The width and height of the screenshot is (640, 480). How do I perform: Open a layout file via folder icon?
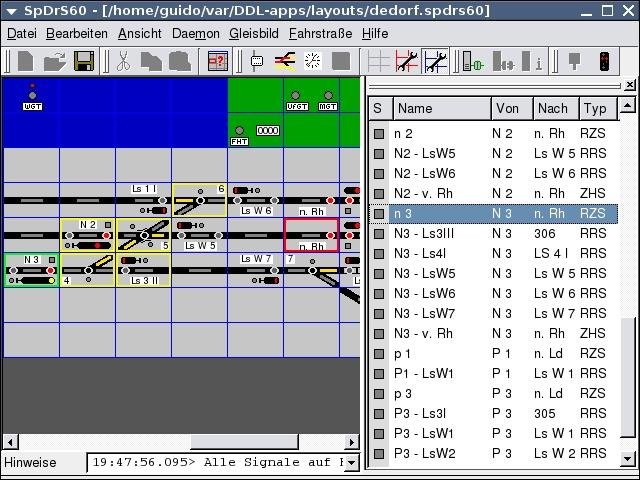pos(55,62)
